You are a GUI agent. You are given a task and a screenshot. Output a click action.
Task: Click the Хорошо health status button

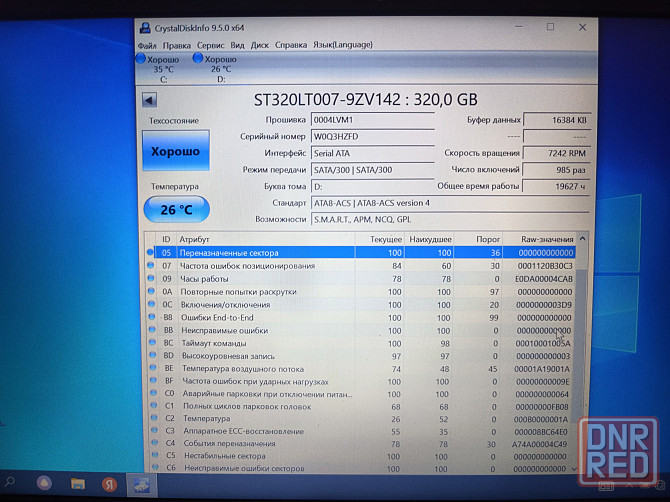(176, 151)
